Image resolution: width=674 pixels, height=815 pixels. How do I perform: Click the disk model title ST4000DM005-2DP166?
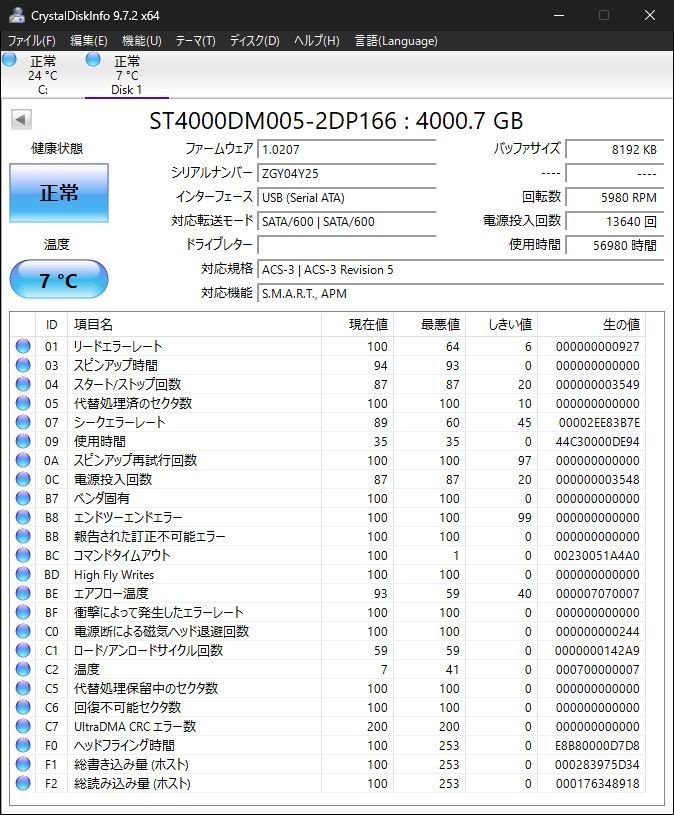273,121
